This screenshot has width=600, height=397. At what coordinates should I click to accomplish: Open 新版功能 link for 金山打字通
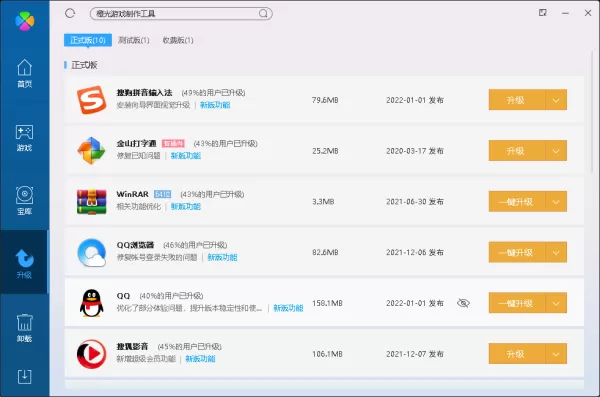186,155
